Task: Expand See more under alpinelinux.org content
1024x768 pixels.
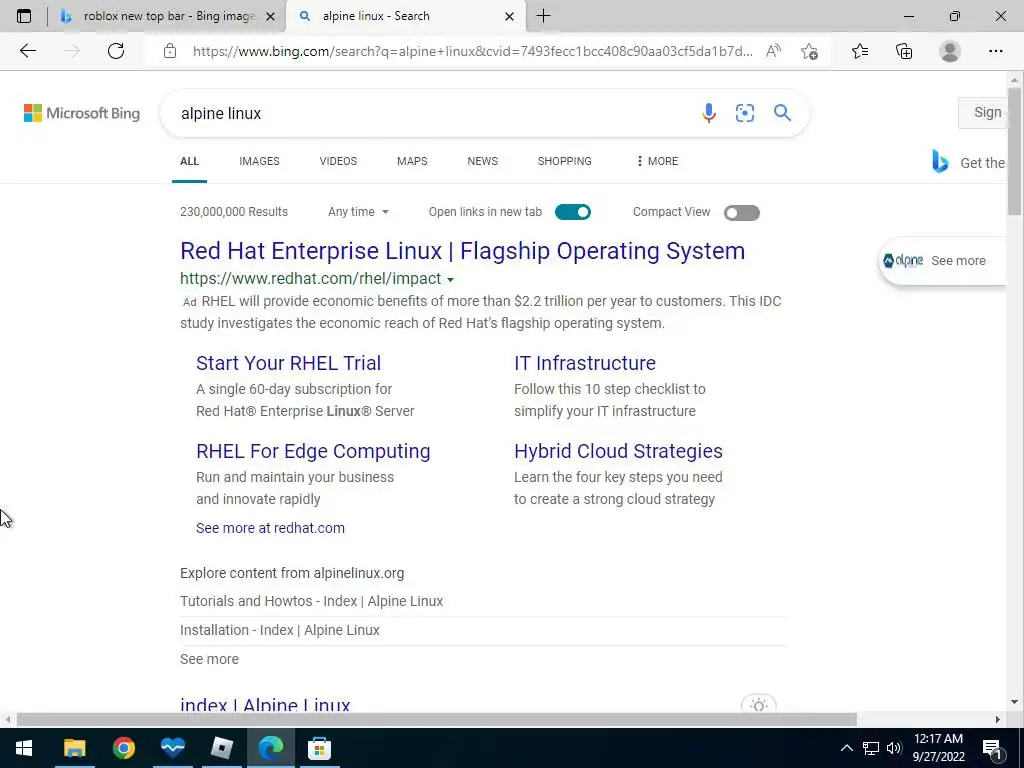Action: pos(209,659)
